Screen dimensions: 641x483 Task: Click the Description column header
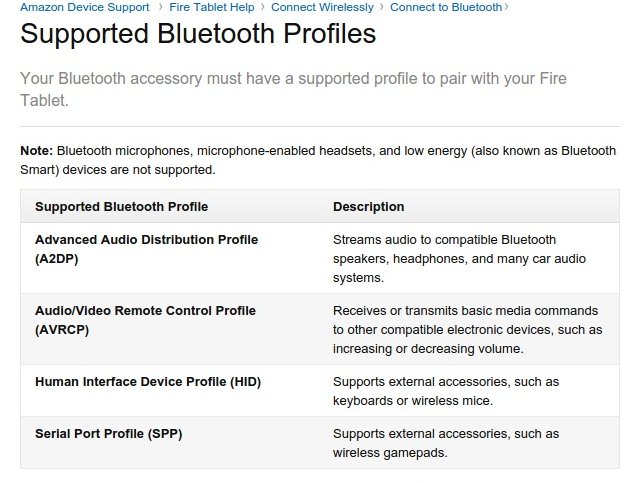click(368, 207)
